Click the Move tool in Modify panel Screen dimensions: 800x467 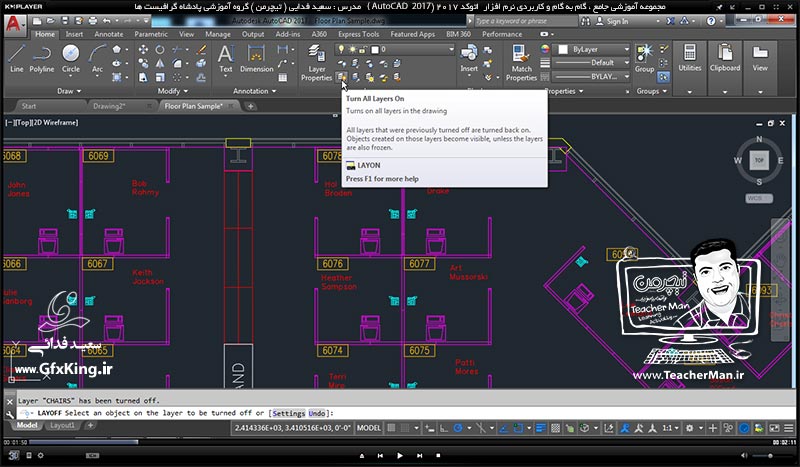(x=143, y=50)
